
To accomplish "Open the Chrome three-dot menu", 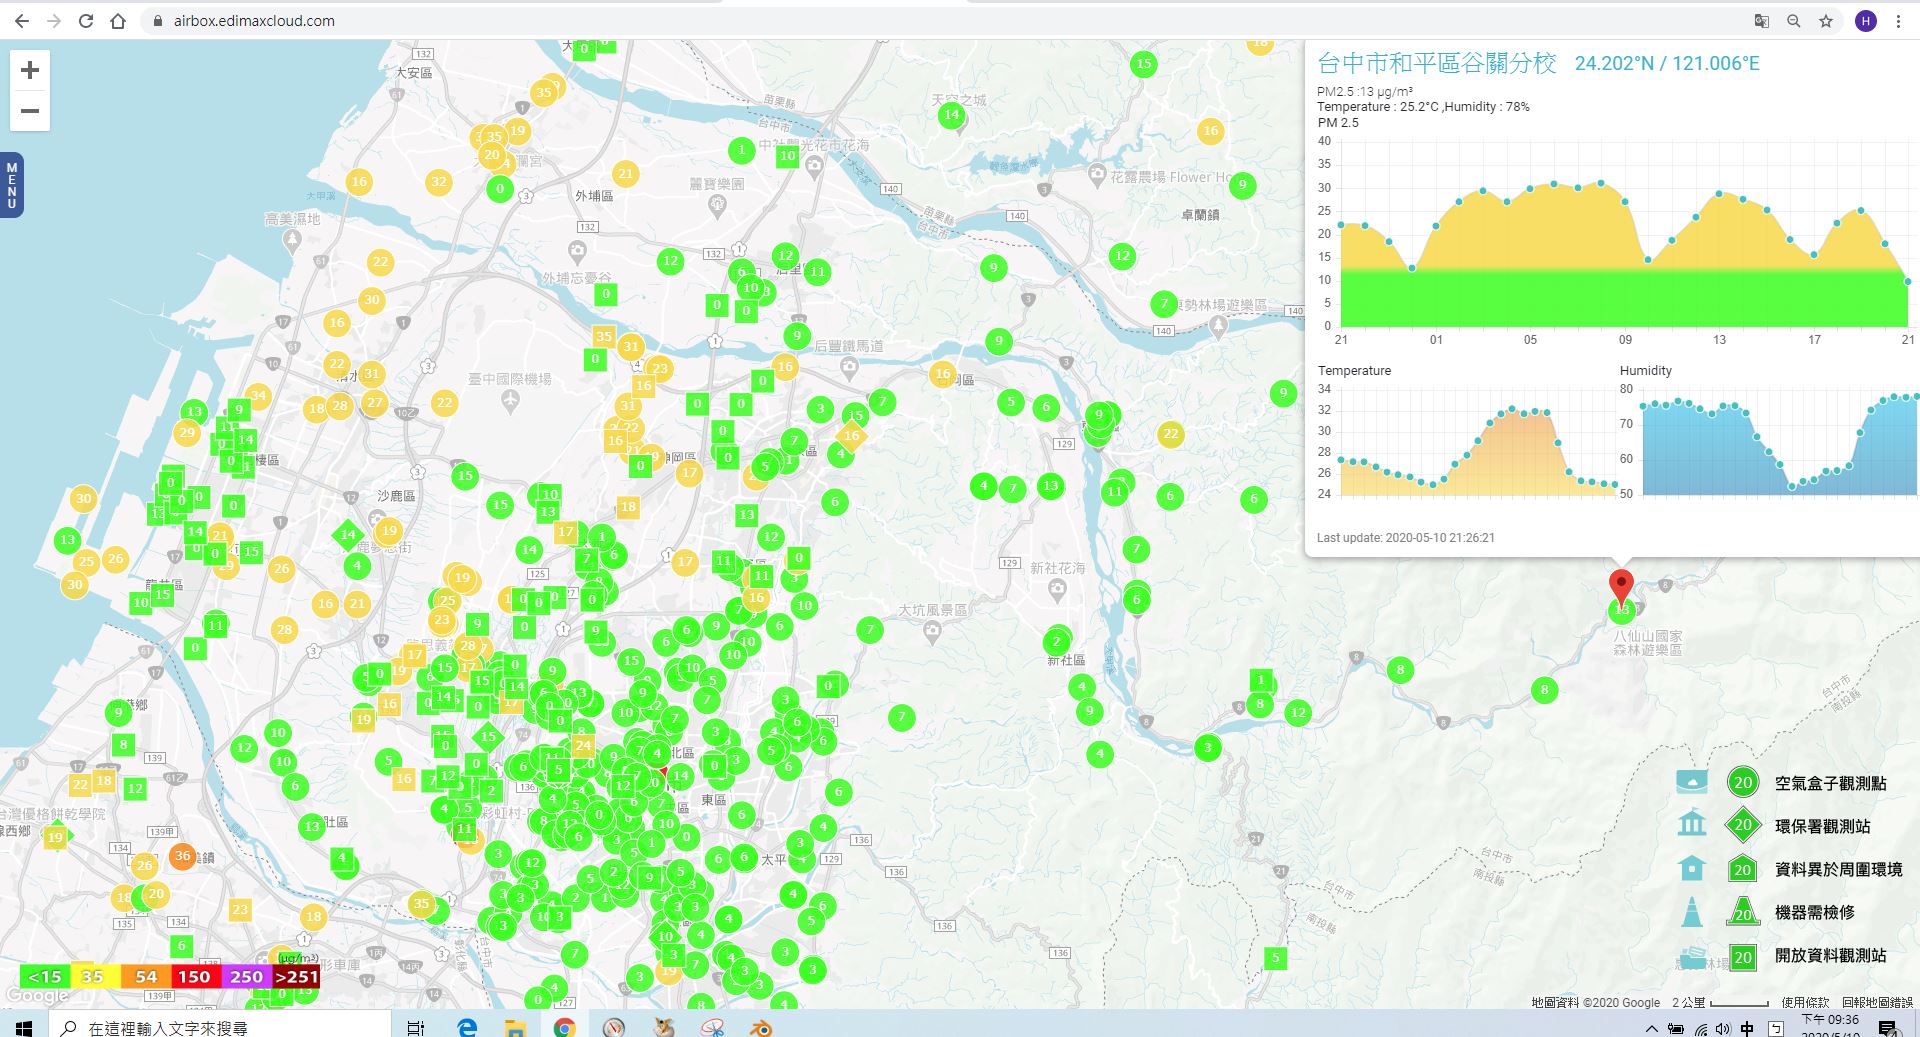I will pos(1898,21).
